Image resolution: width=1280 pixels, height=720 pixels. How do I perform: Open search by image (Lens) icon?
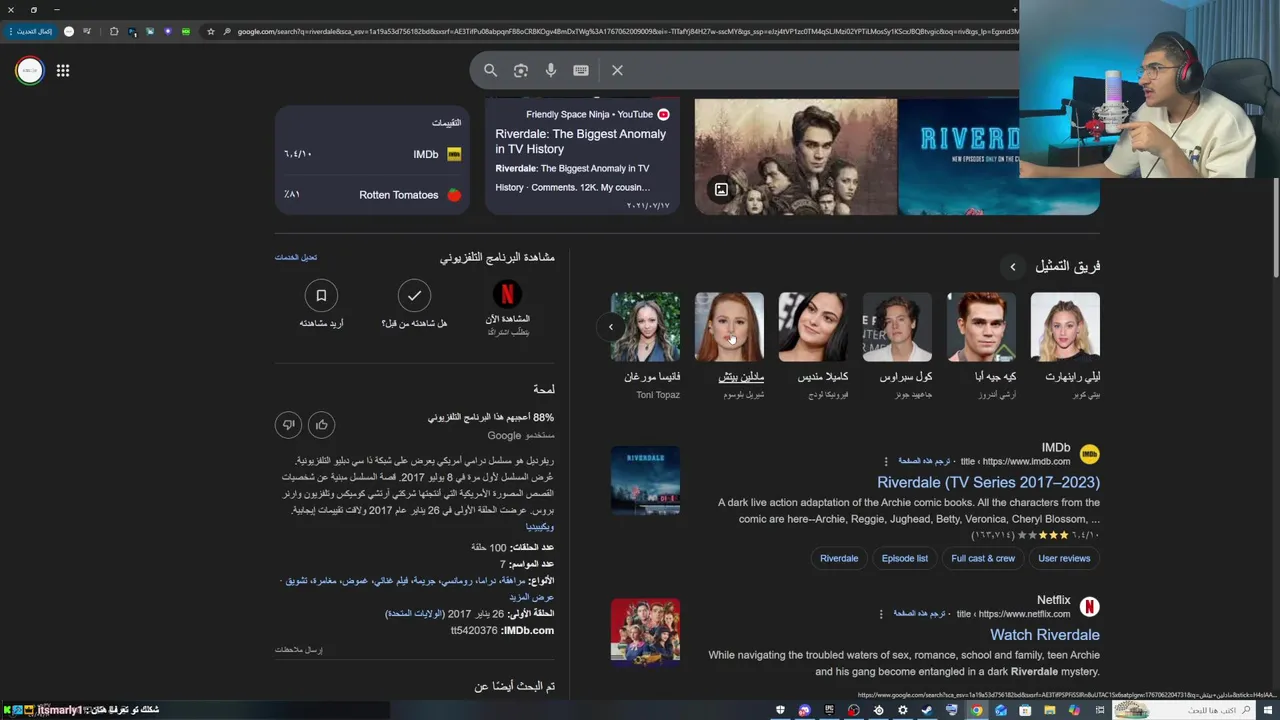(520, 70)
